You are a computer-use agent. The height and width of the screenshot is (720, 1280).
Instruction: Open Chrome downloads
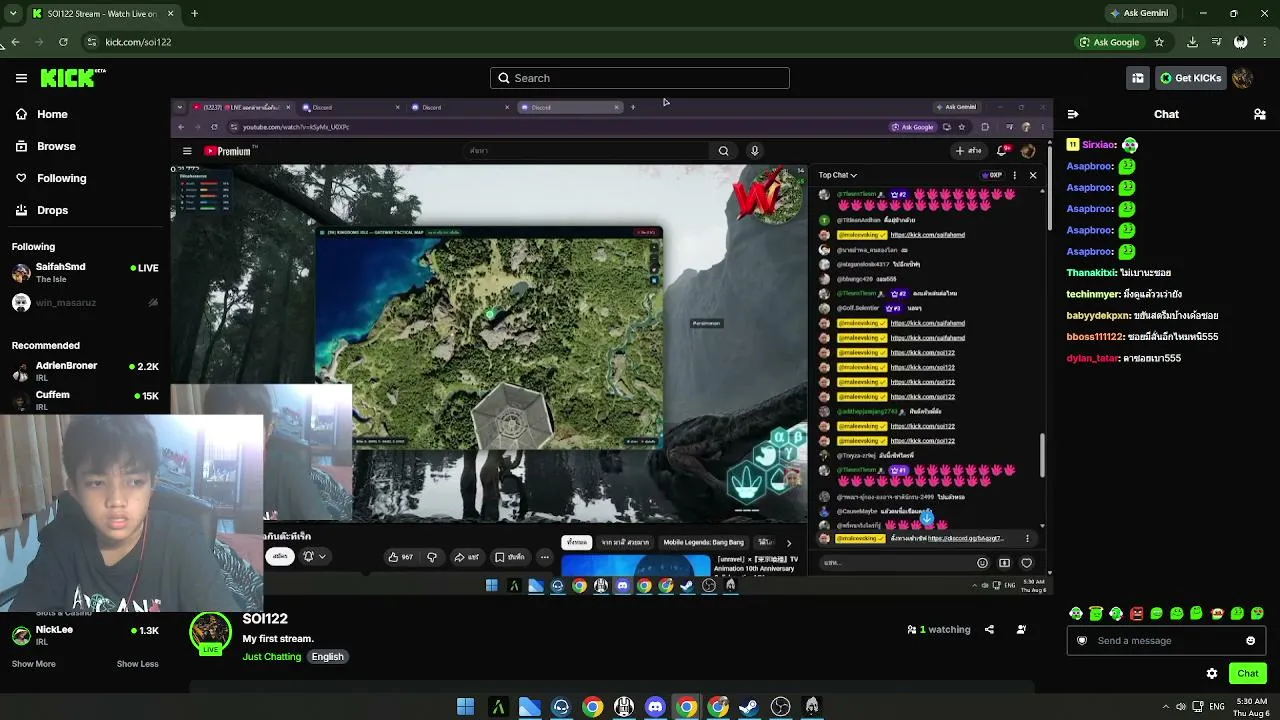[1192, 42]
